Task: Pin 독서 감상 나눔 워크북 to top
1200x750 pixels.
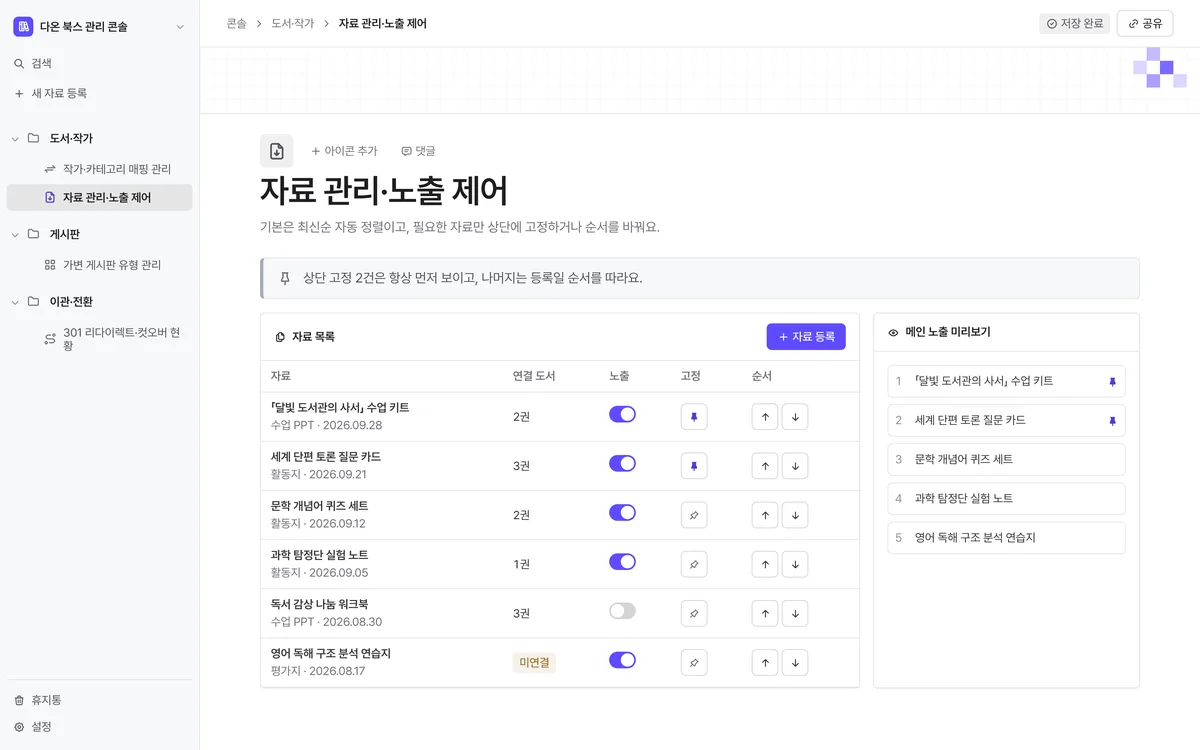Action: (694, 613)
